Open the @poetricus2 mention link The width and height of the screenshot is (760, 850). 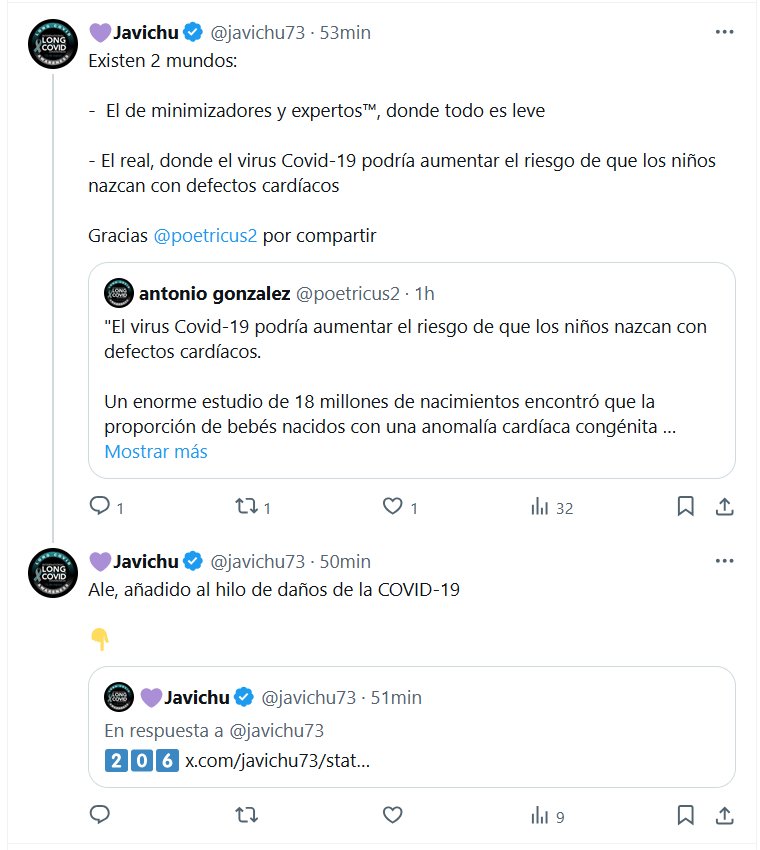click(x=205, y=236)
